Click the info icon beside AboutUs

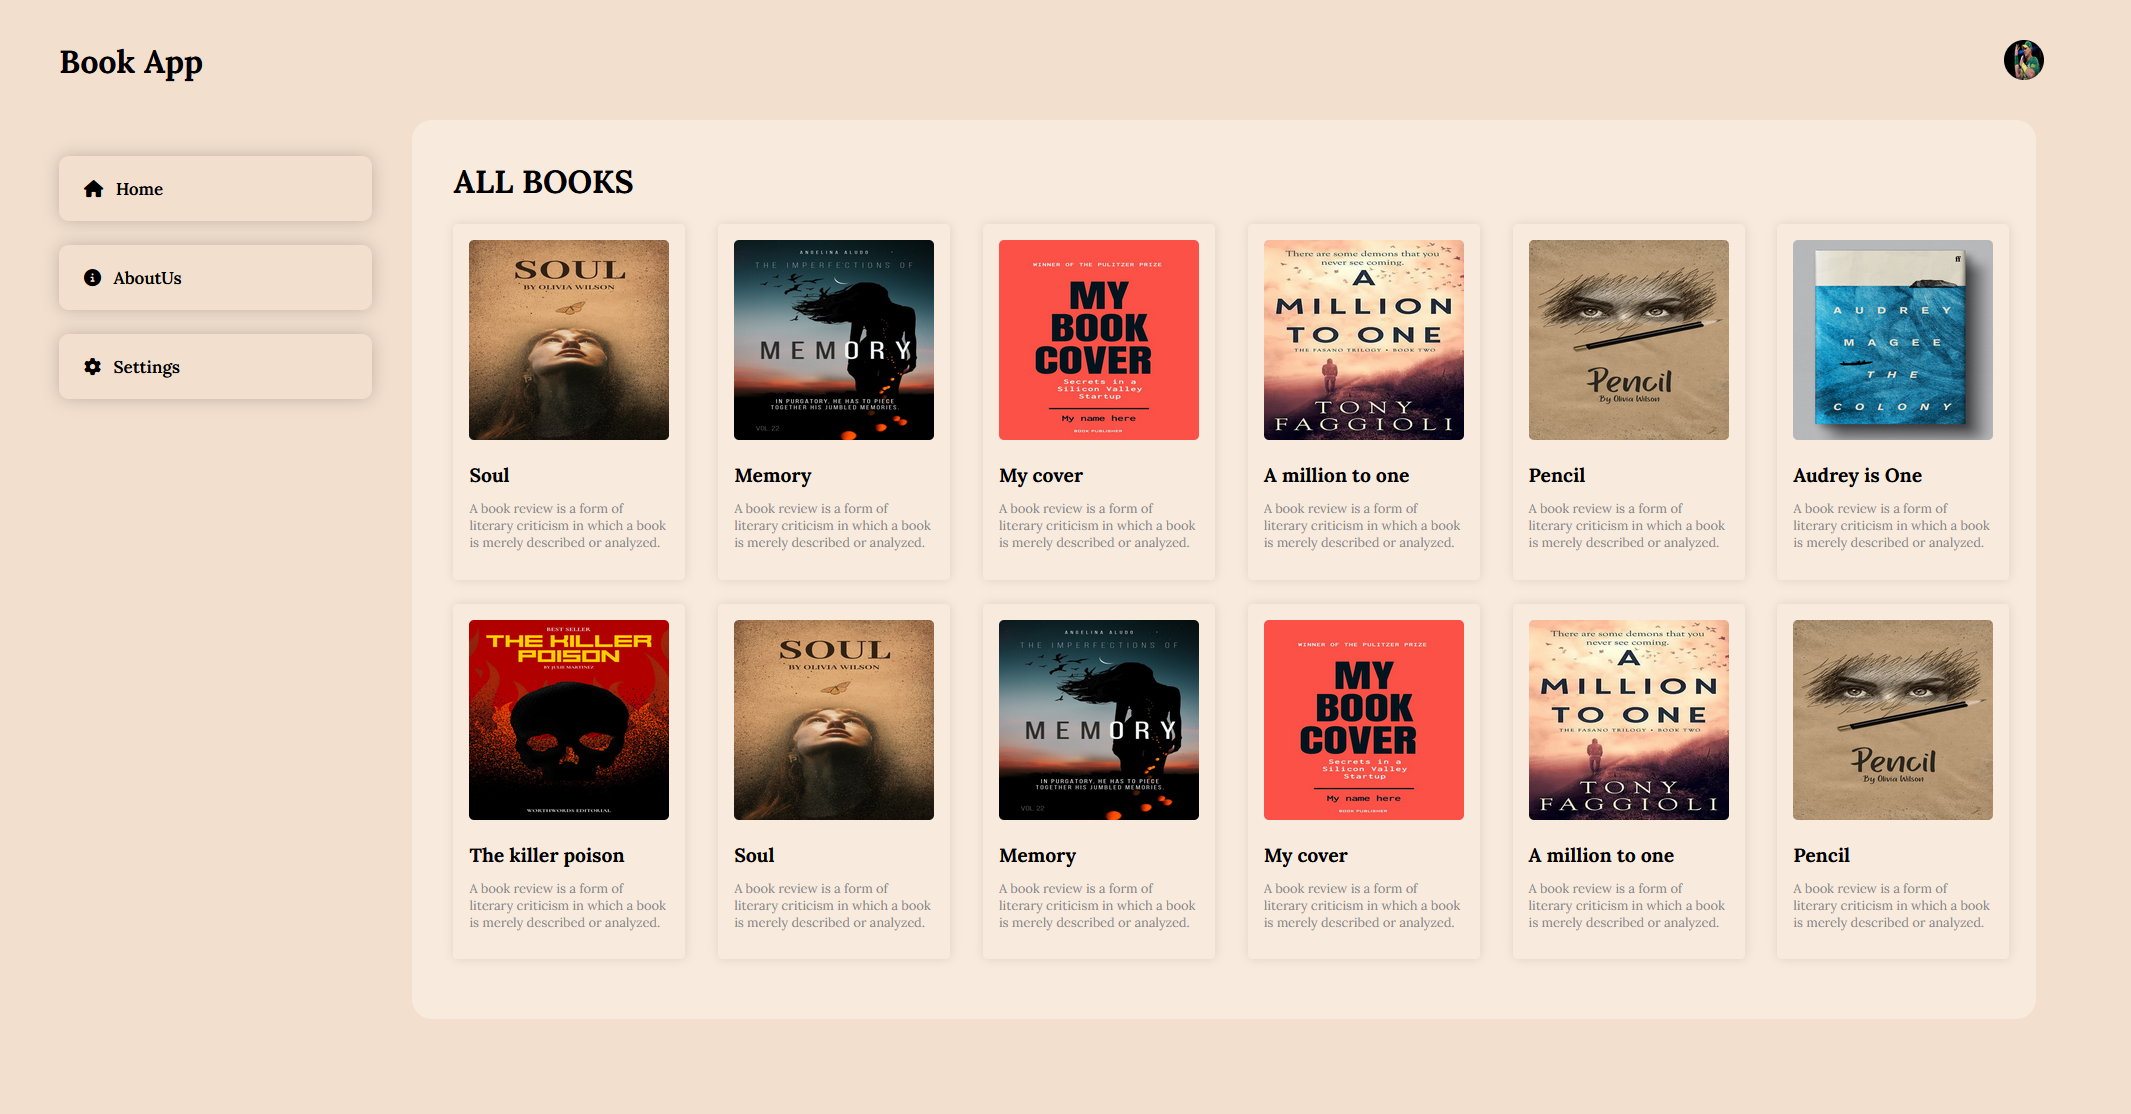(x=93, y=278)
